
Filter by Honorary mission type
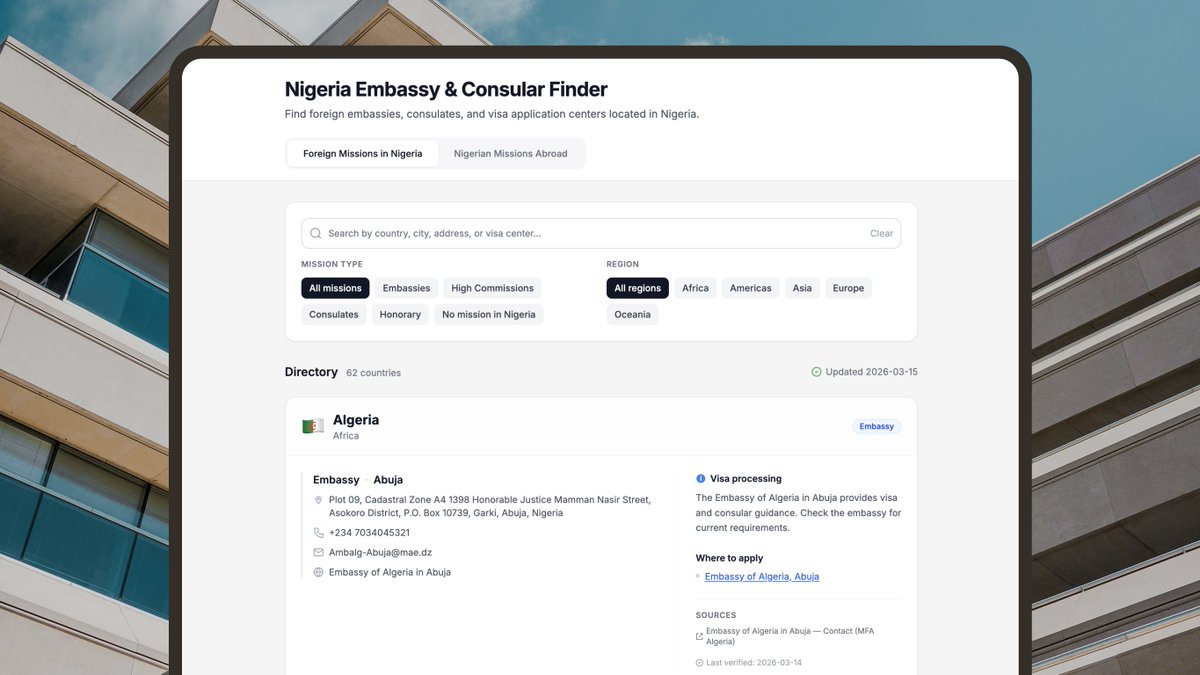tap(400, 314)
